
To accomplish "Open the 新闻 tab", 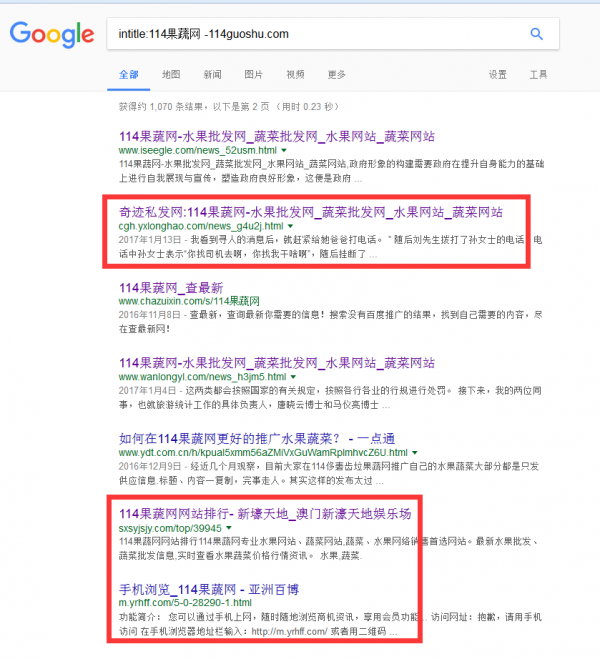I will point(213,75).
